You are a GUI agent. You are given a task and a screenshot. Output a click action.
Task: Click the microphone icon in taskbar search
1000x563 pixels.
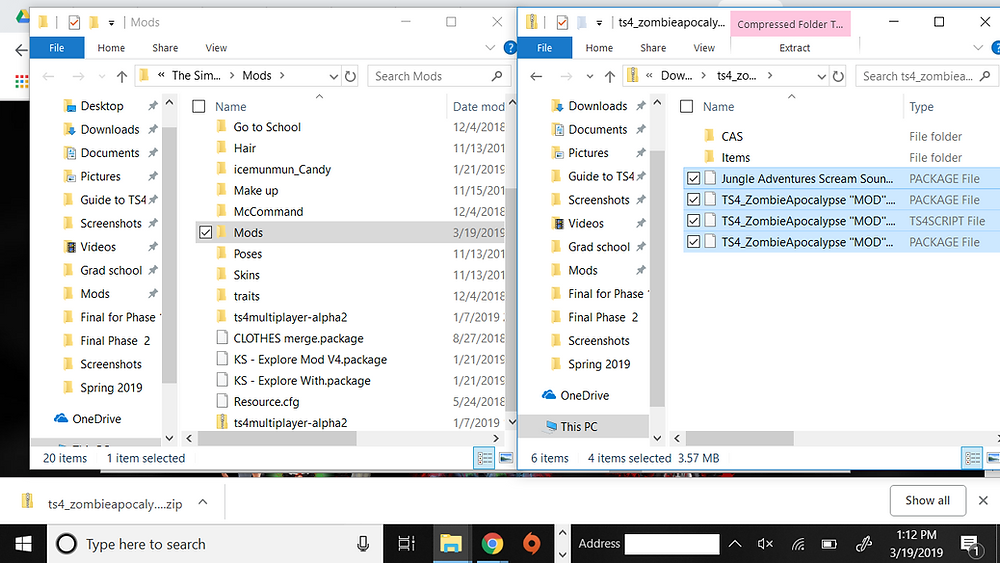(363, 544)
